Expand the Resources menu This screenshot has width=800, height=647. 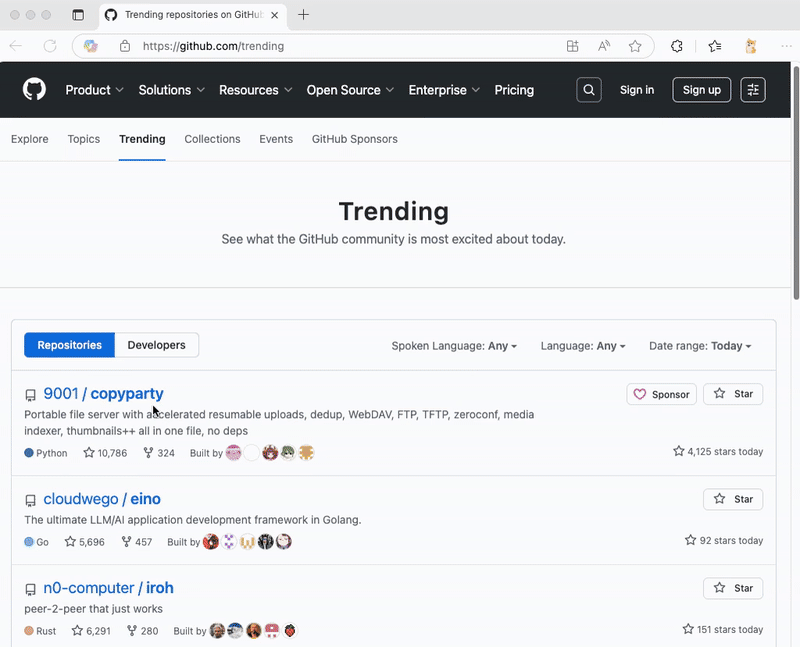click(256, 90)
